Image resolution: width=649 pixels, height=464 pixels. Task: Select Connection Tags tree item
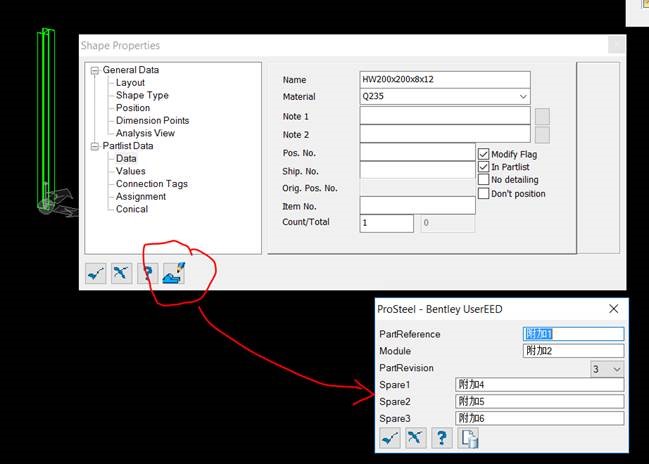pos(151,184)
